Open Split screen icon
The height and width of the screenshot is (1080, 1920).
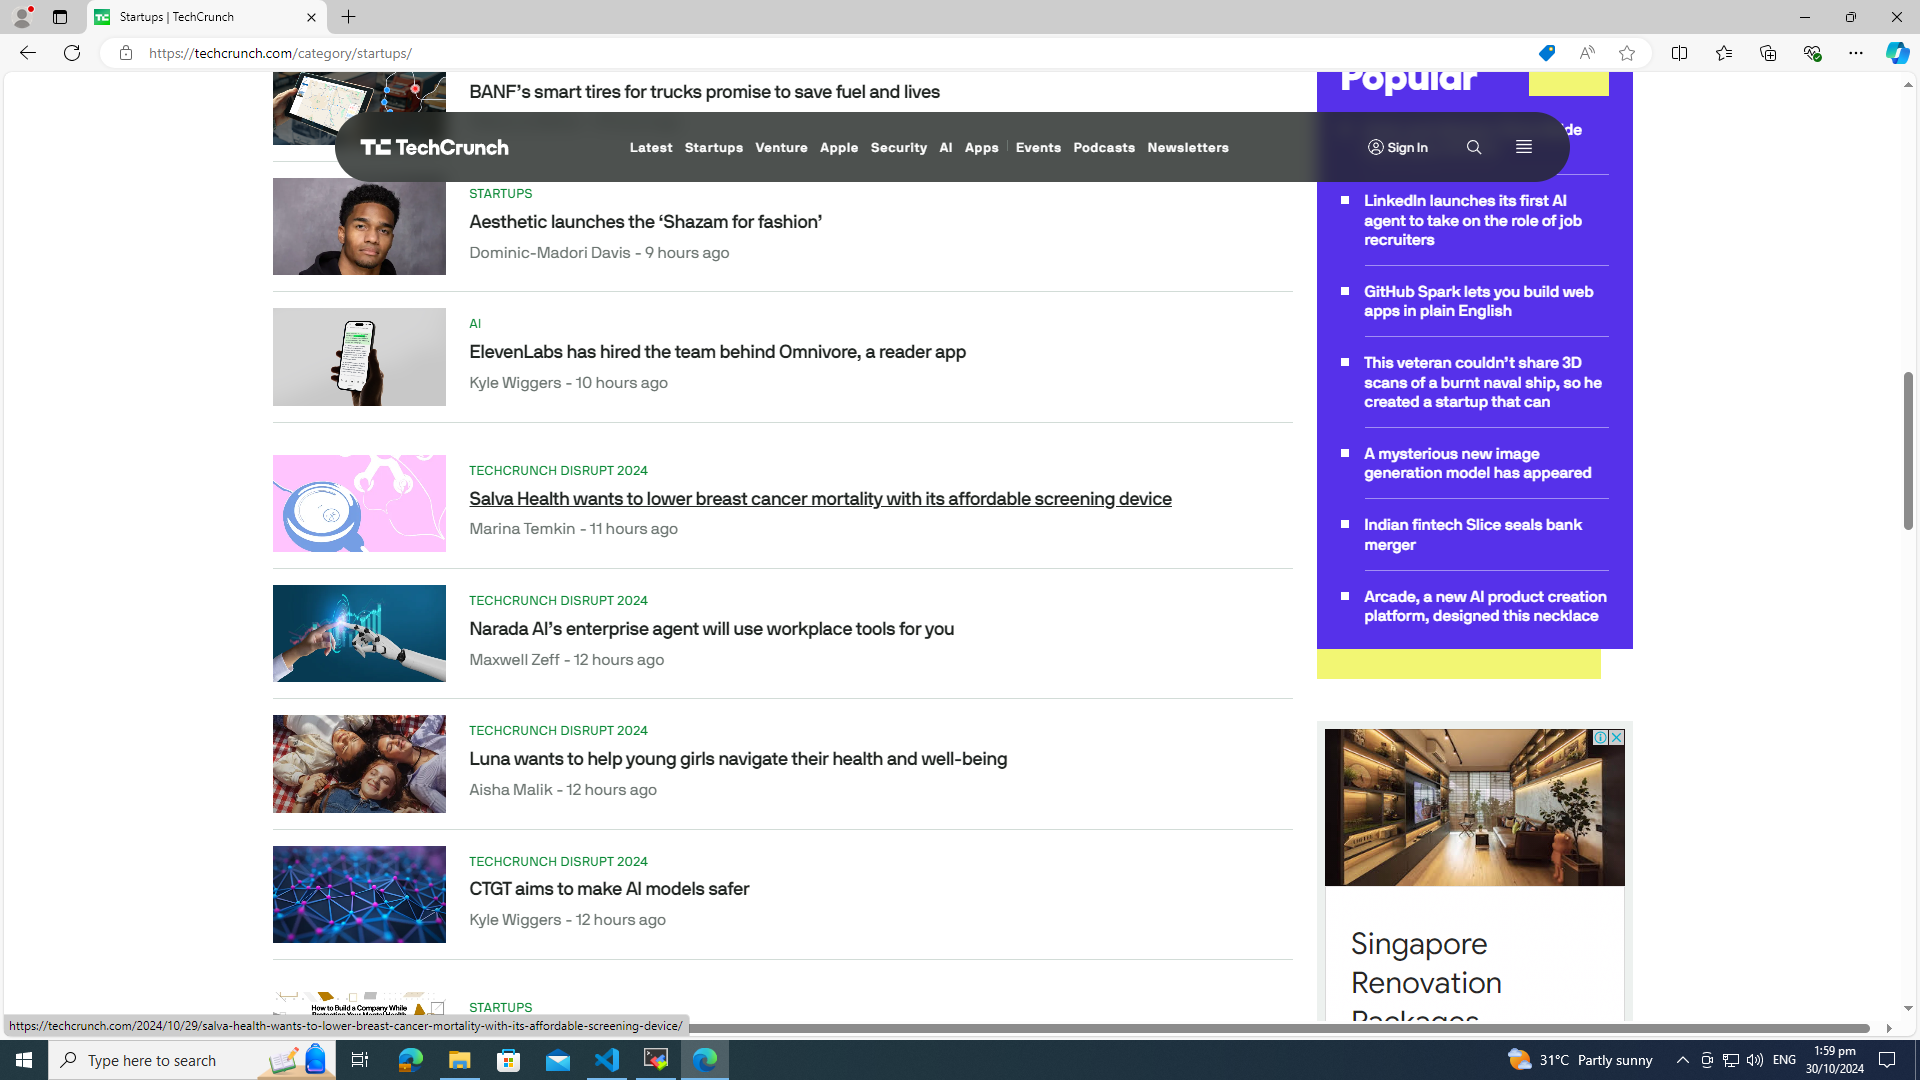[1679, 53]
